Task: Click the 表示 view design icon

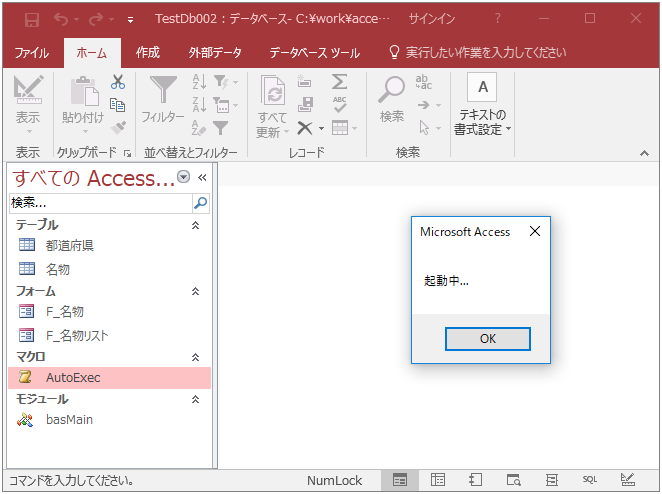Action: tap(28, 90)
